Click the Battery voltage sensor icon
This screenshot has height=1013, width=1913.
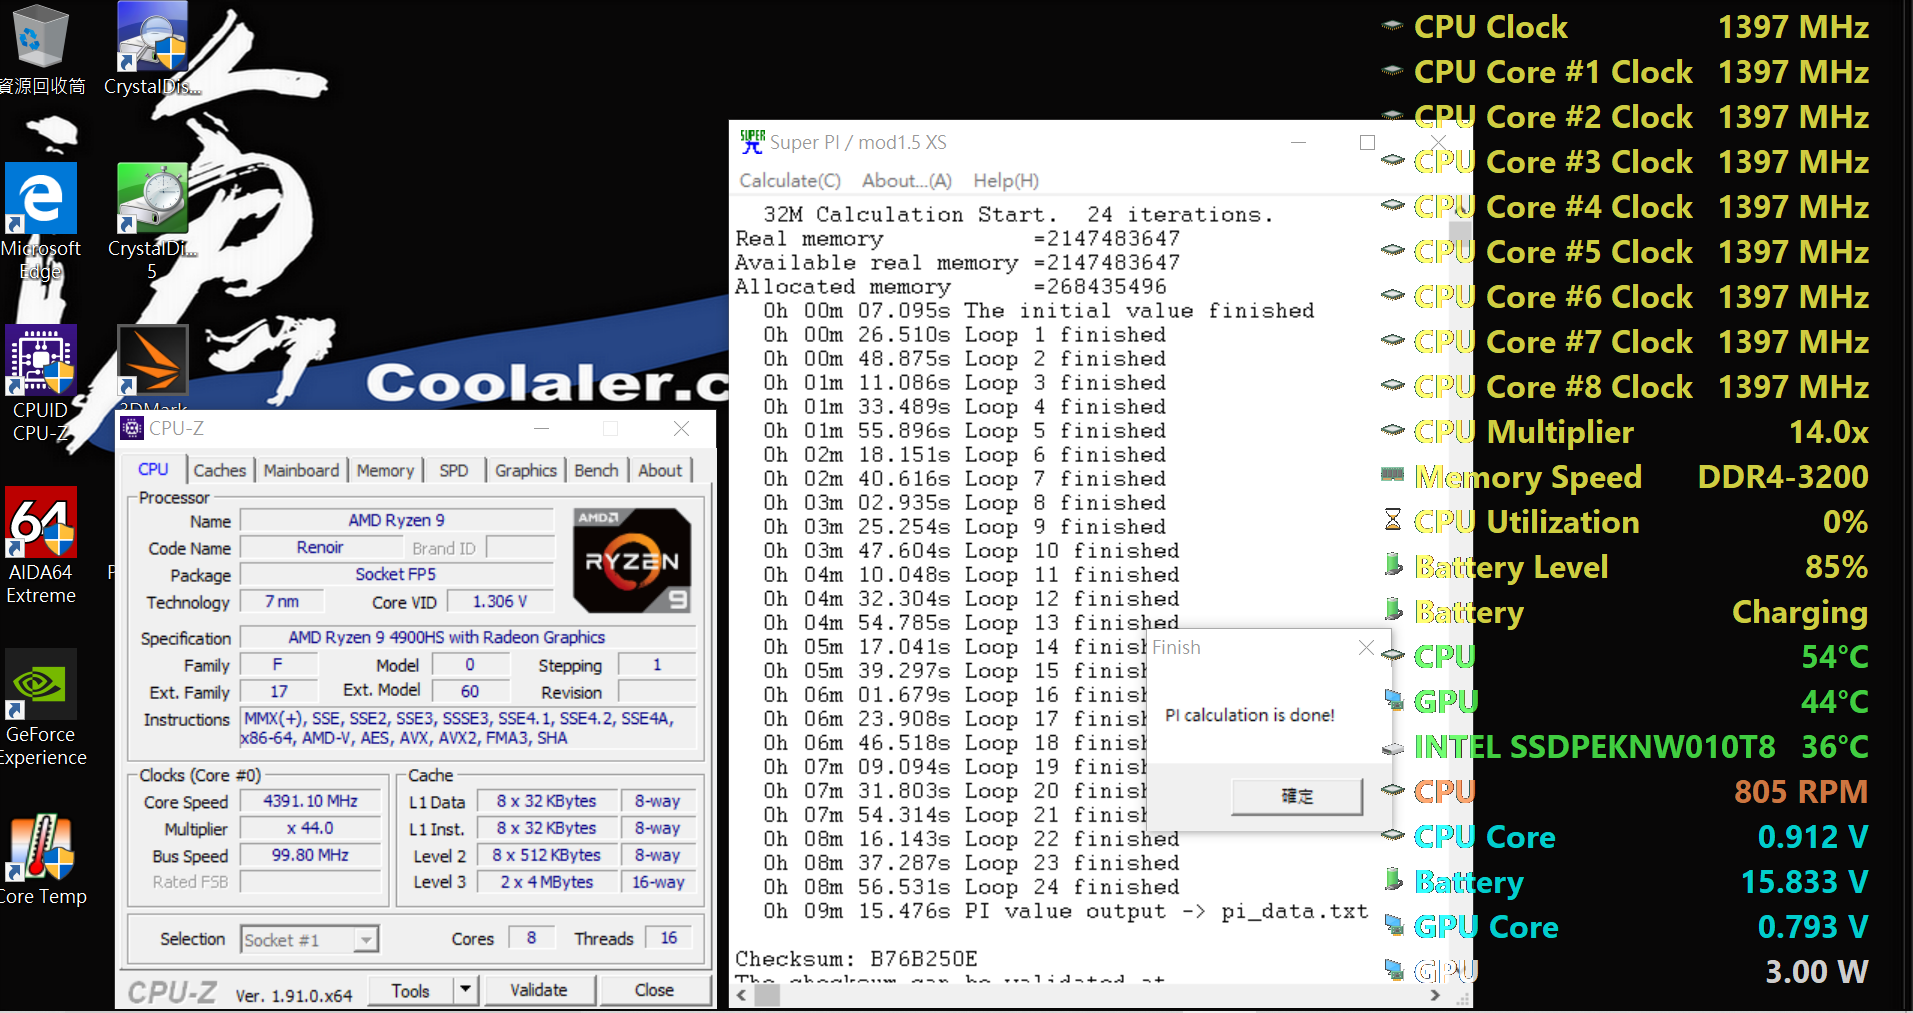[x=1393, y=879]
